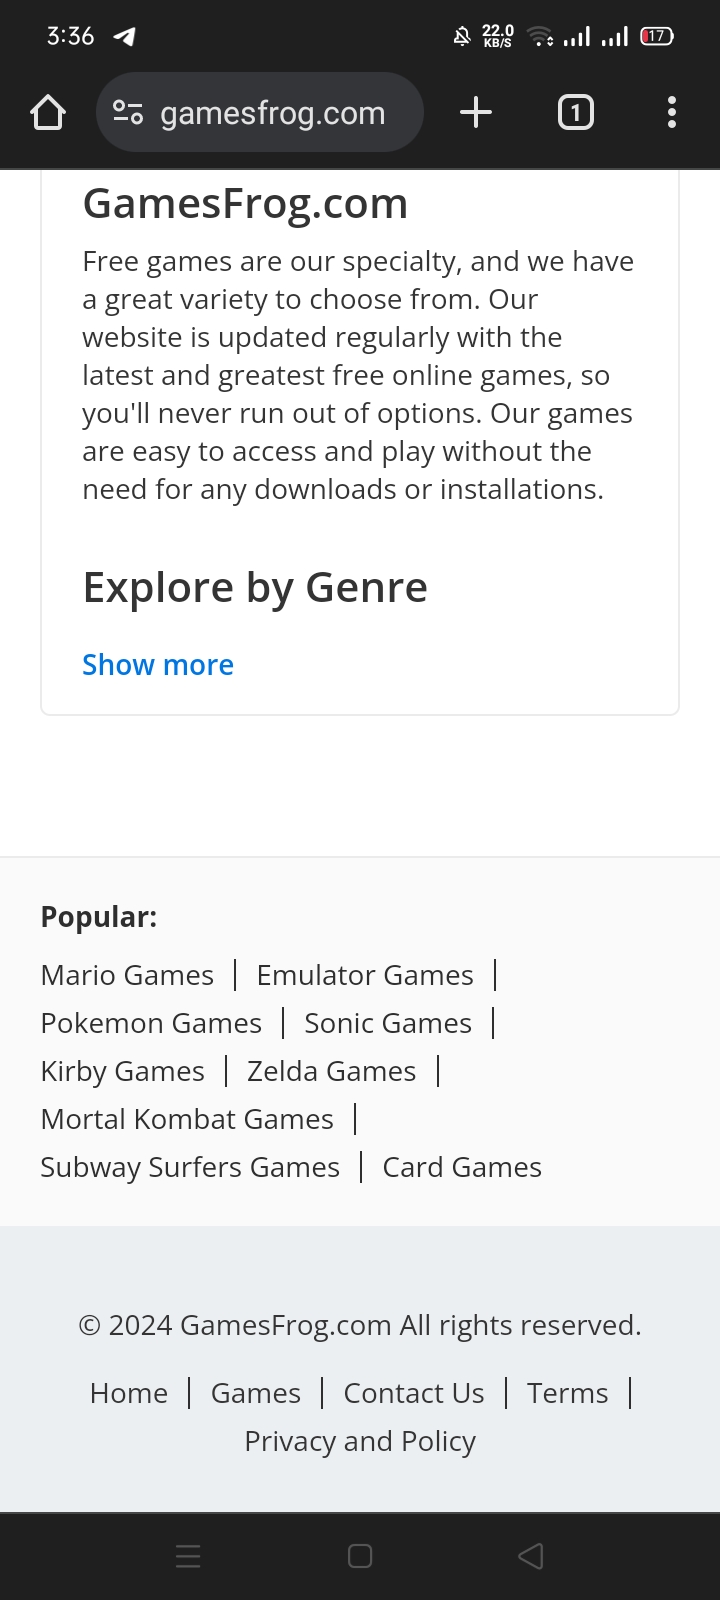Viewport: 720px width, 1600px height.
Task: Tap the browser home icon
Action: click(x=48, y=113)
